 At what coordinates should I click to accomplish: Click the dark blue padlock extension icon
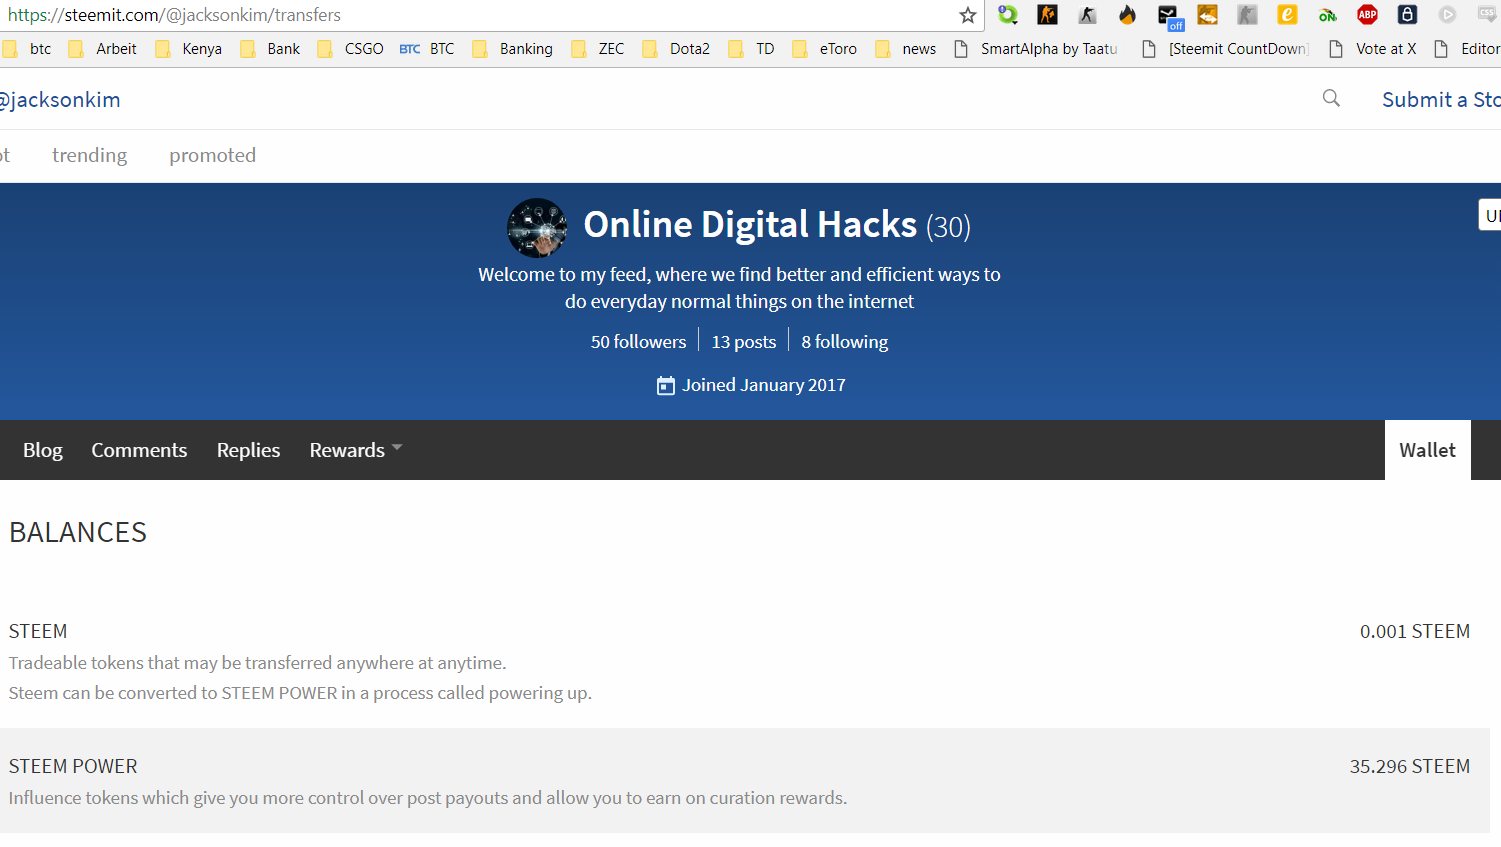(1408, 15)
